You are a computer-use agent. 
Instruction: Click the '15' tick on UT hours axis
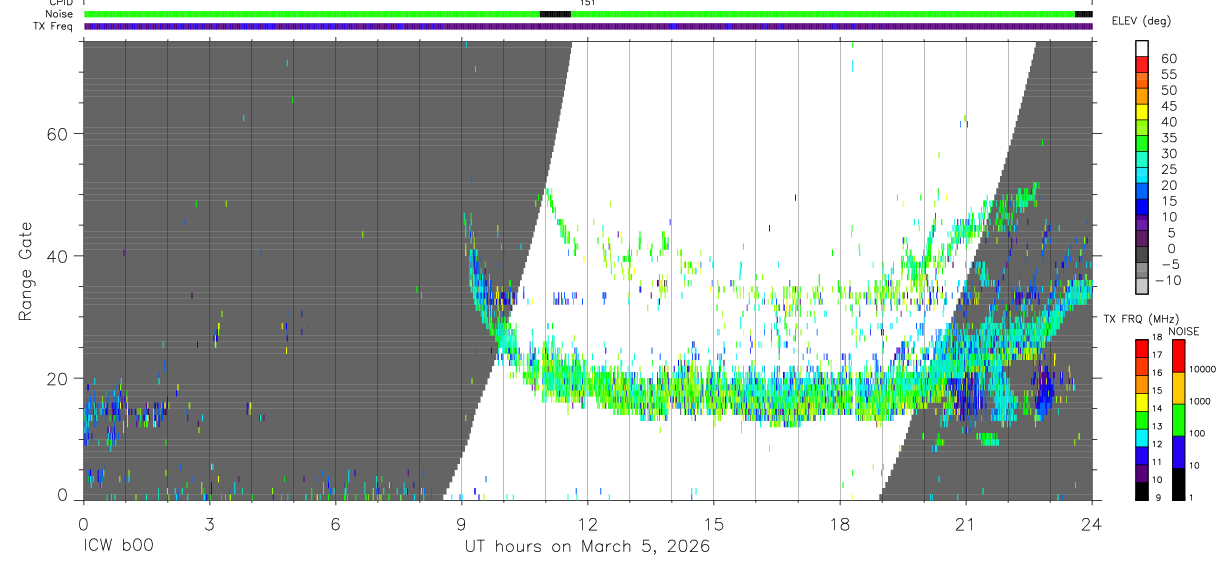tap(714, 524)
